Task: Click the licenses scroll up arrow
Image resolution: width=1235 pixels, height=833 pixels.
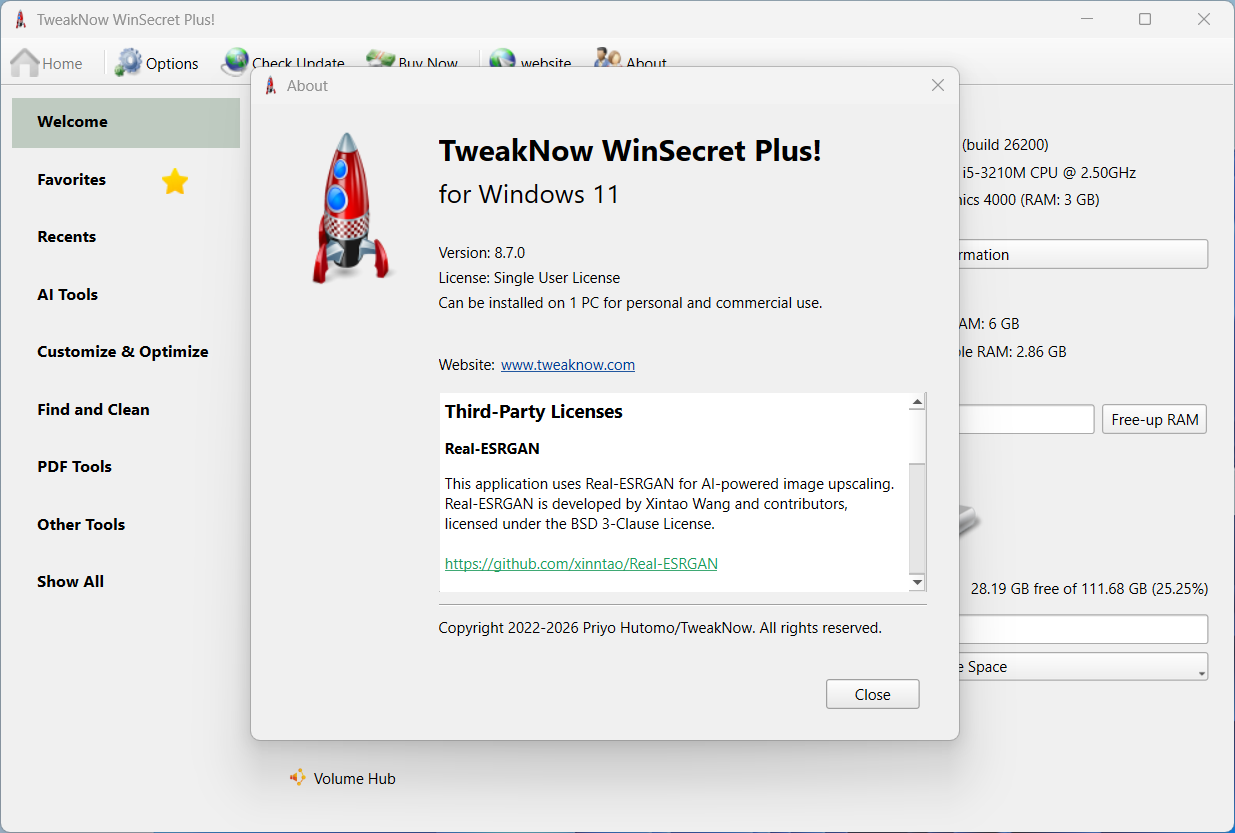Action: 917,402
